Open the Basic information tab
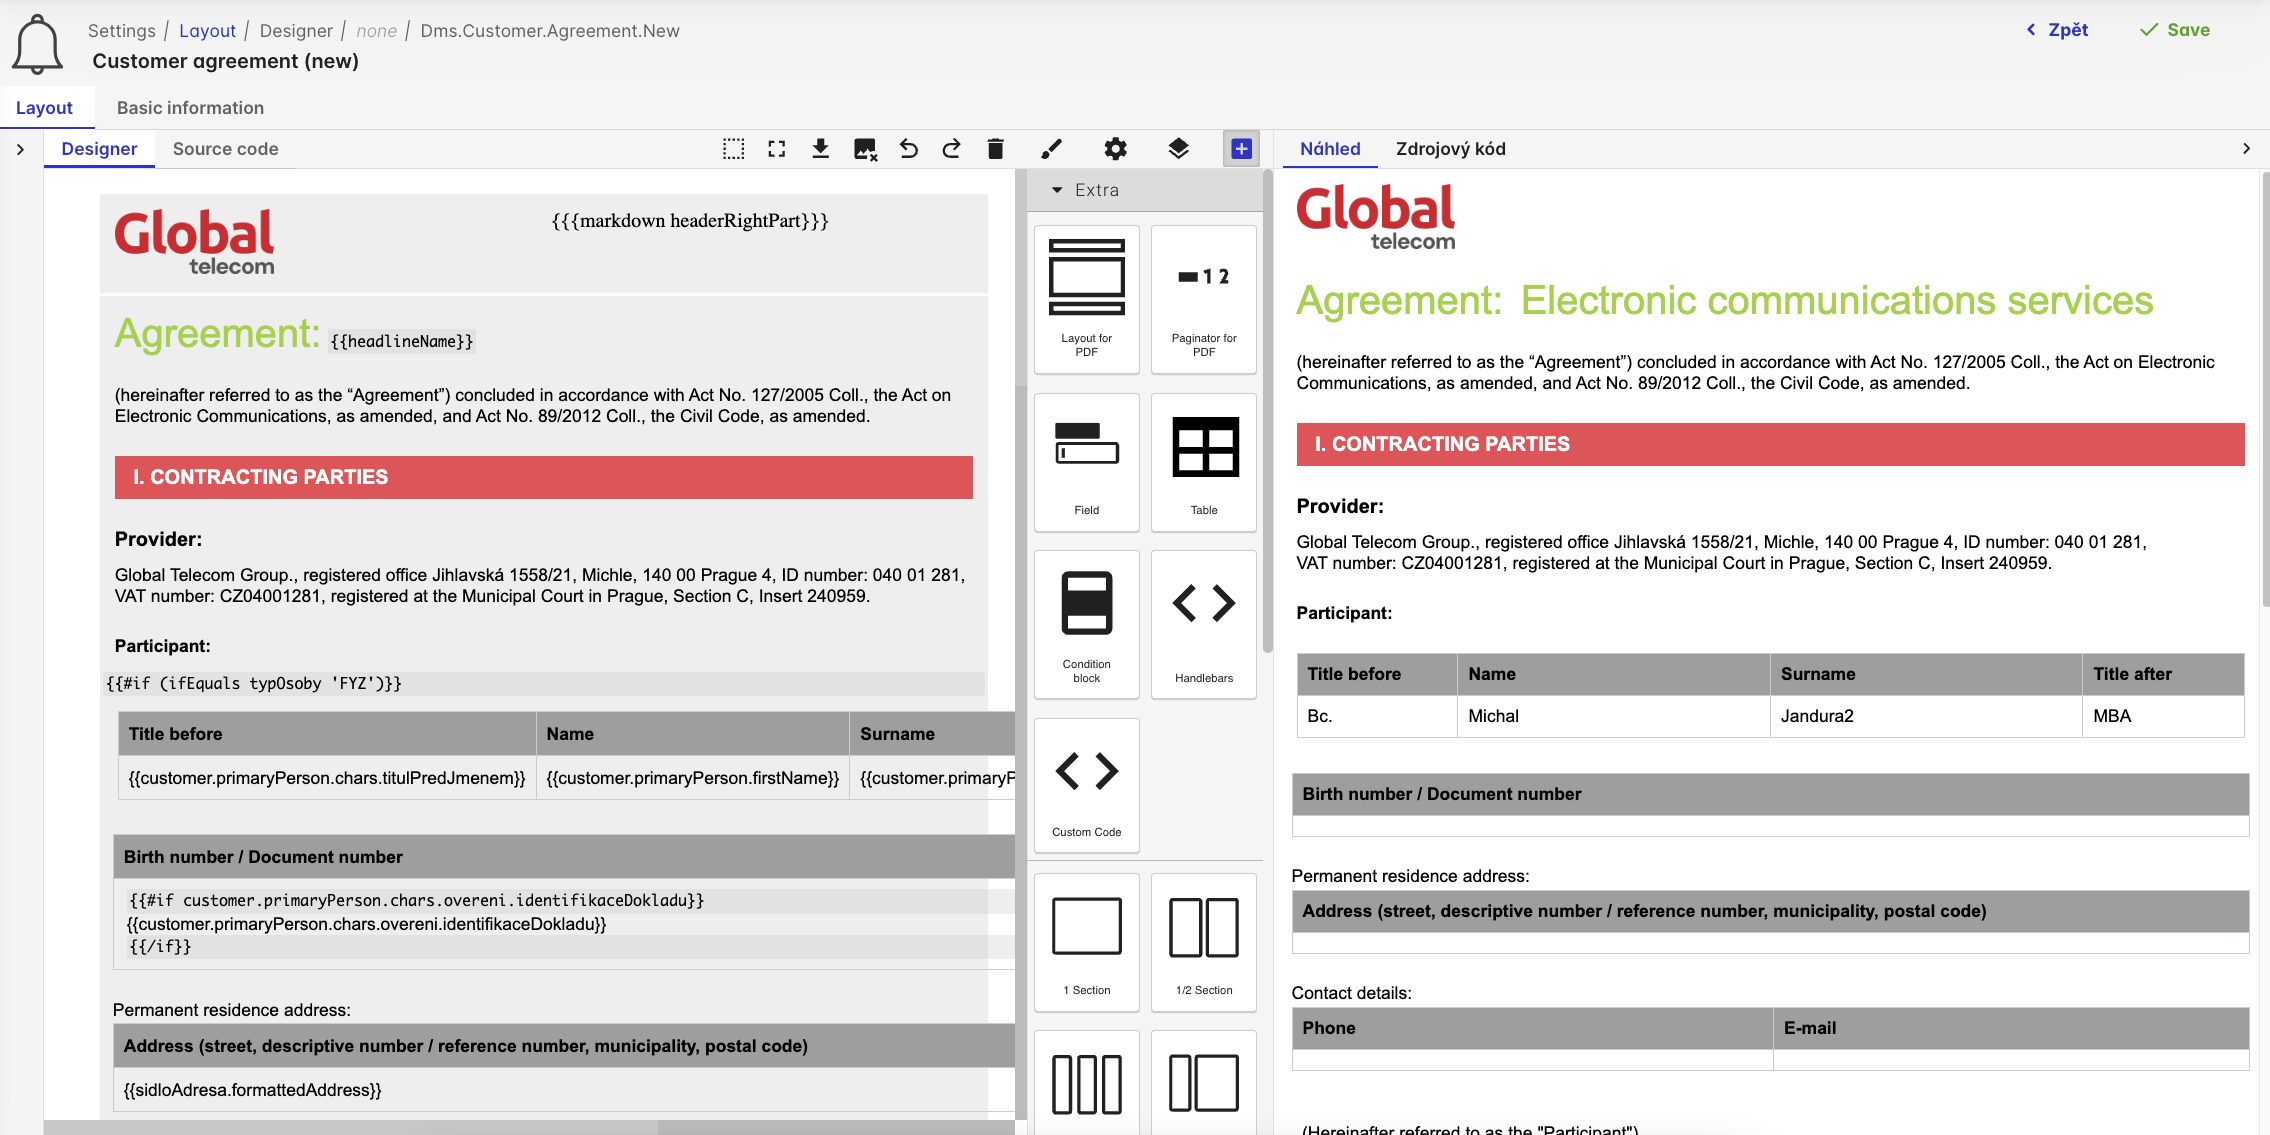The height and width of the screenshot is (1135, 2270). point(189,107)
